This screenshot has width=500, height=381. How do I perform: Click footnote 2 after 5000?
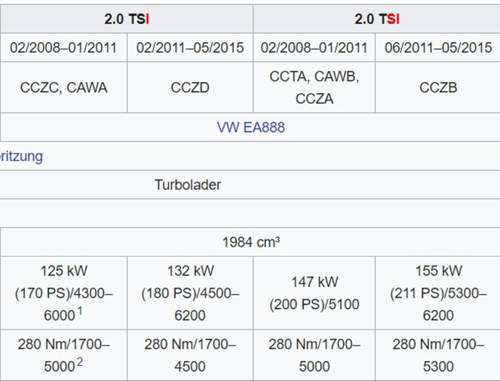(80, 362)
